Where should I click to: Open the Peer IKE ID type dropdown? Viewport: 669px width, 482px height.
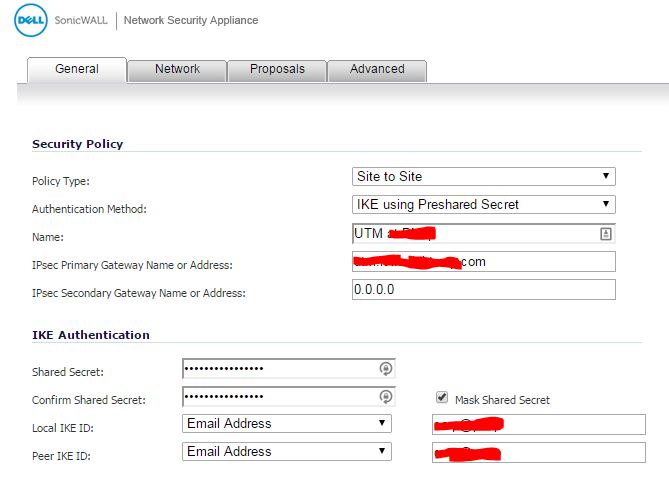point(287,451)
